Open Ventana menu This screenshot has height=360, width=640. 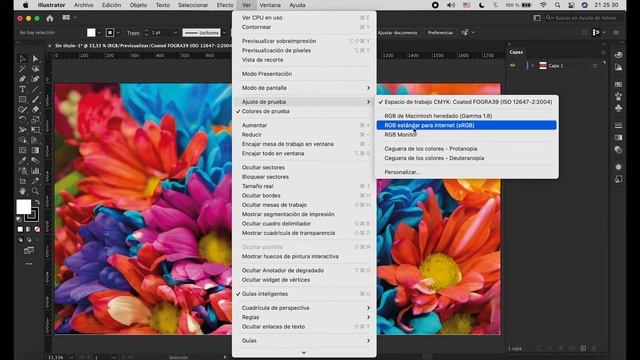270,5
